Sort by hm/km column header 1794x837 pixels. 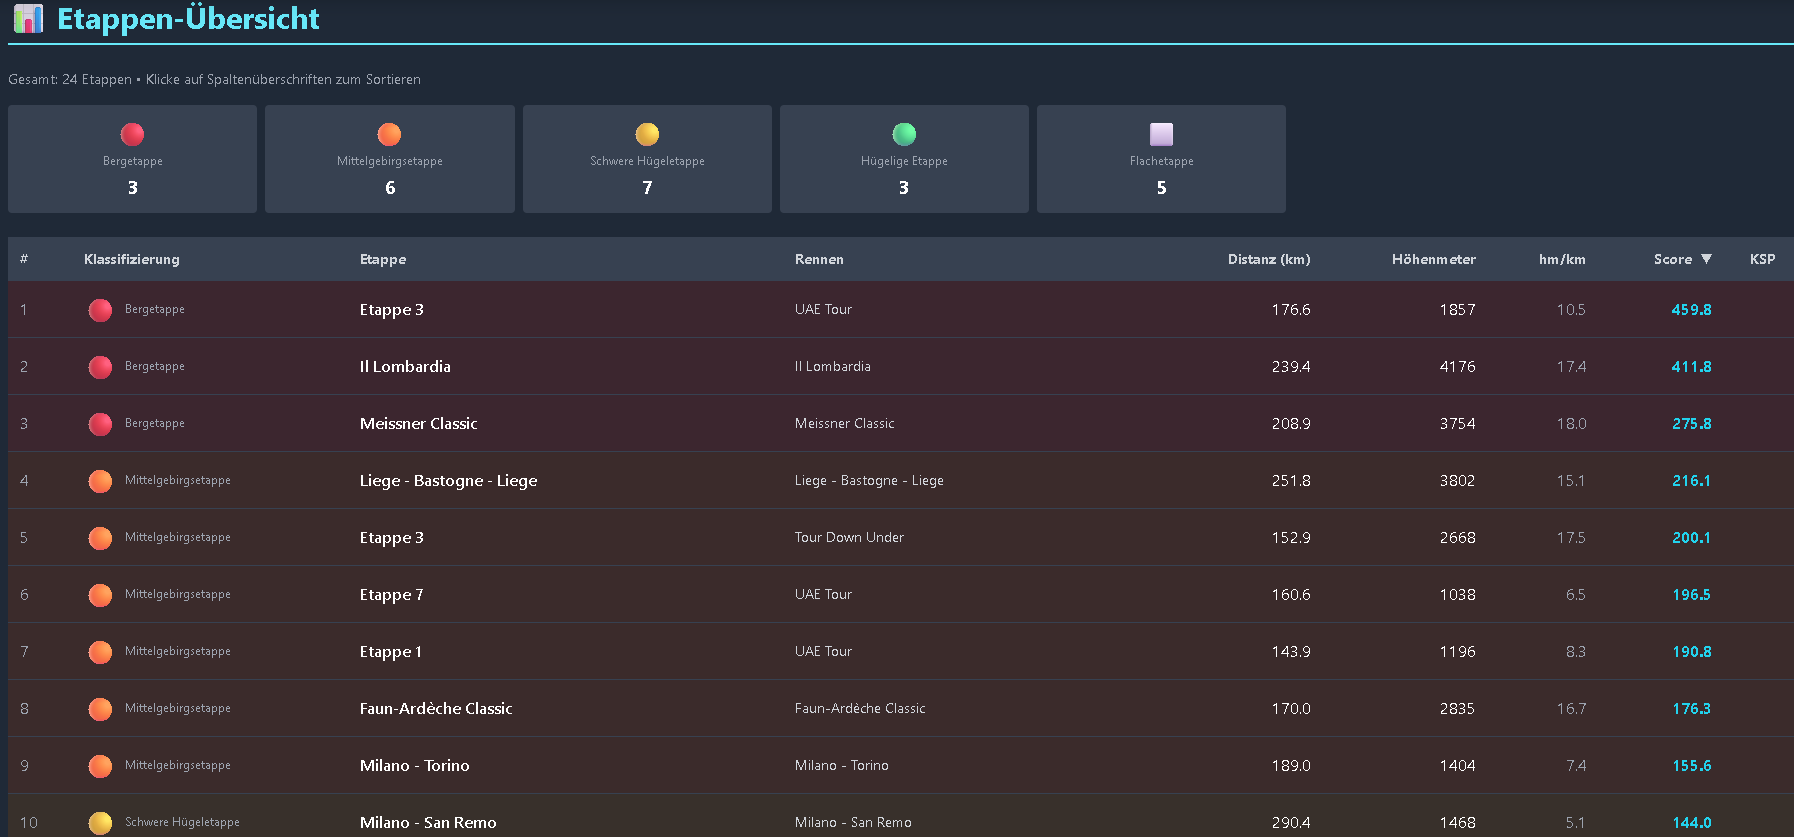point(1561,259)
